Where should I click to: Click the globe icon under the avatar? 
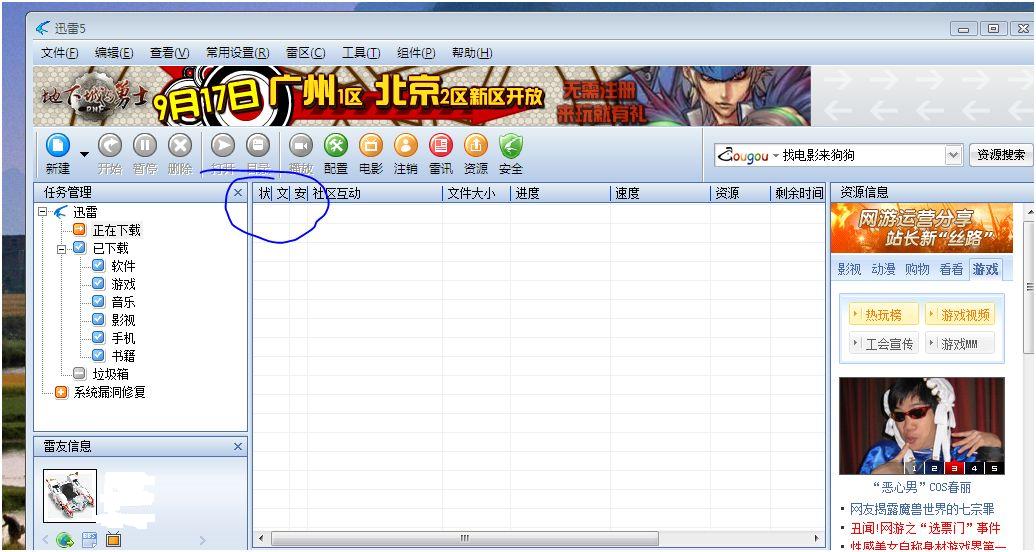pos(65,540)
